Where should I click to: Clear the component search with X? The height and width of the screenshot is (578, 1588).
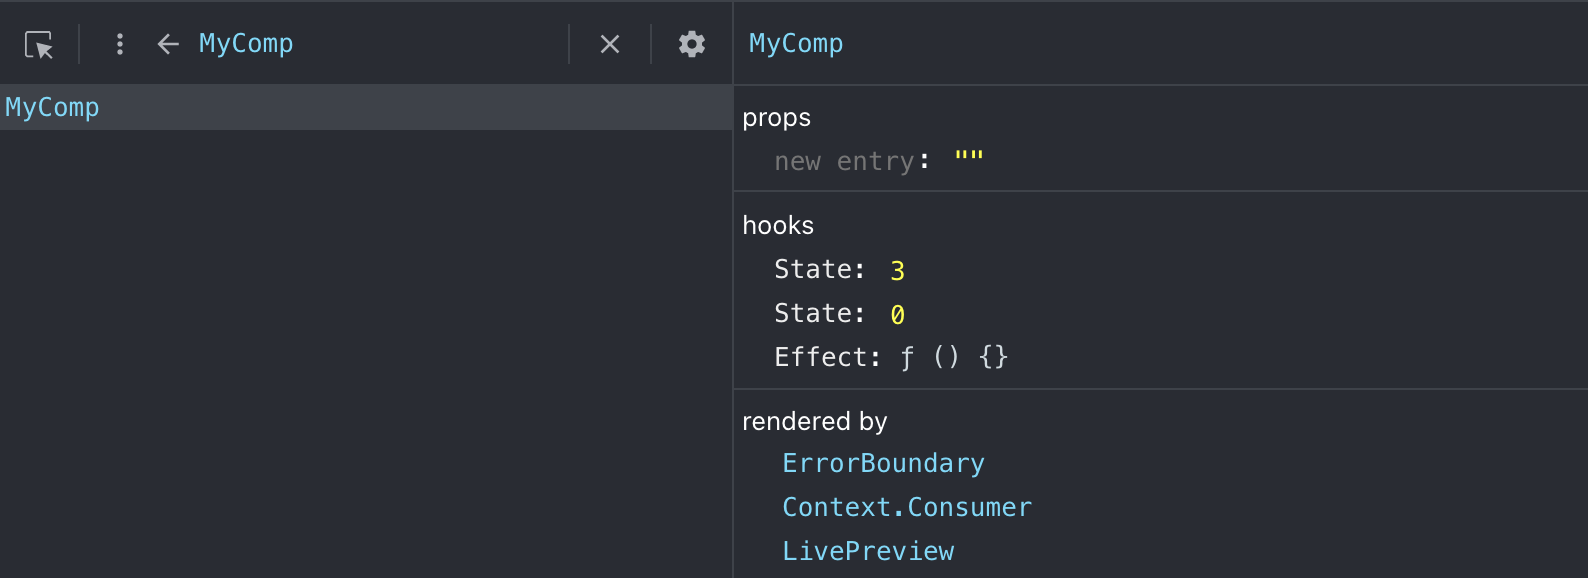[x=610, y=44]
